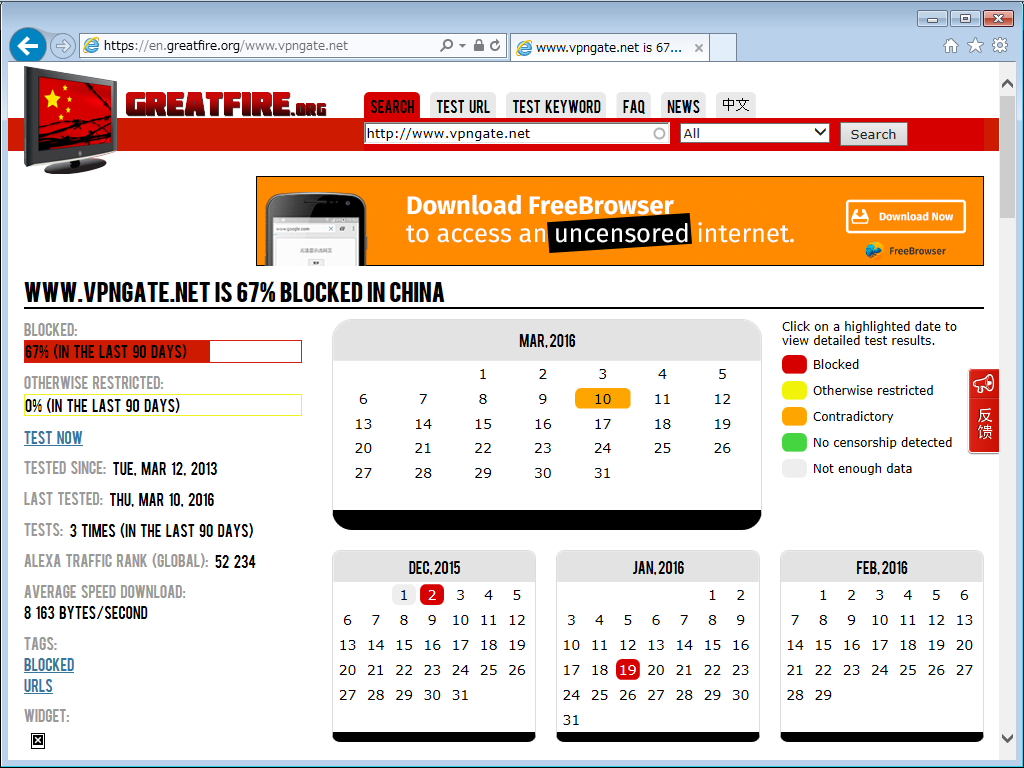Image resolution: width=1024 pixels, height=768 pixels.
Task: Click the address bar search magnifier icon
Action: click(447, 45)
